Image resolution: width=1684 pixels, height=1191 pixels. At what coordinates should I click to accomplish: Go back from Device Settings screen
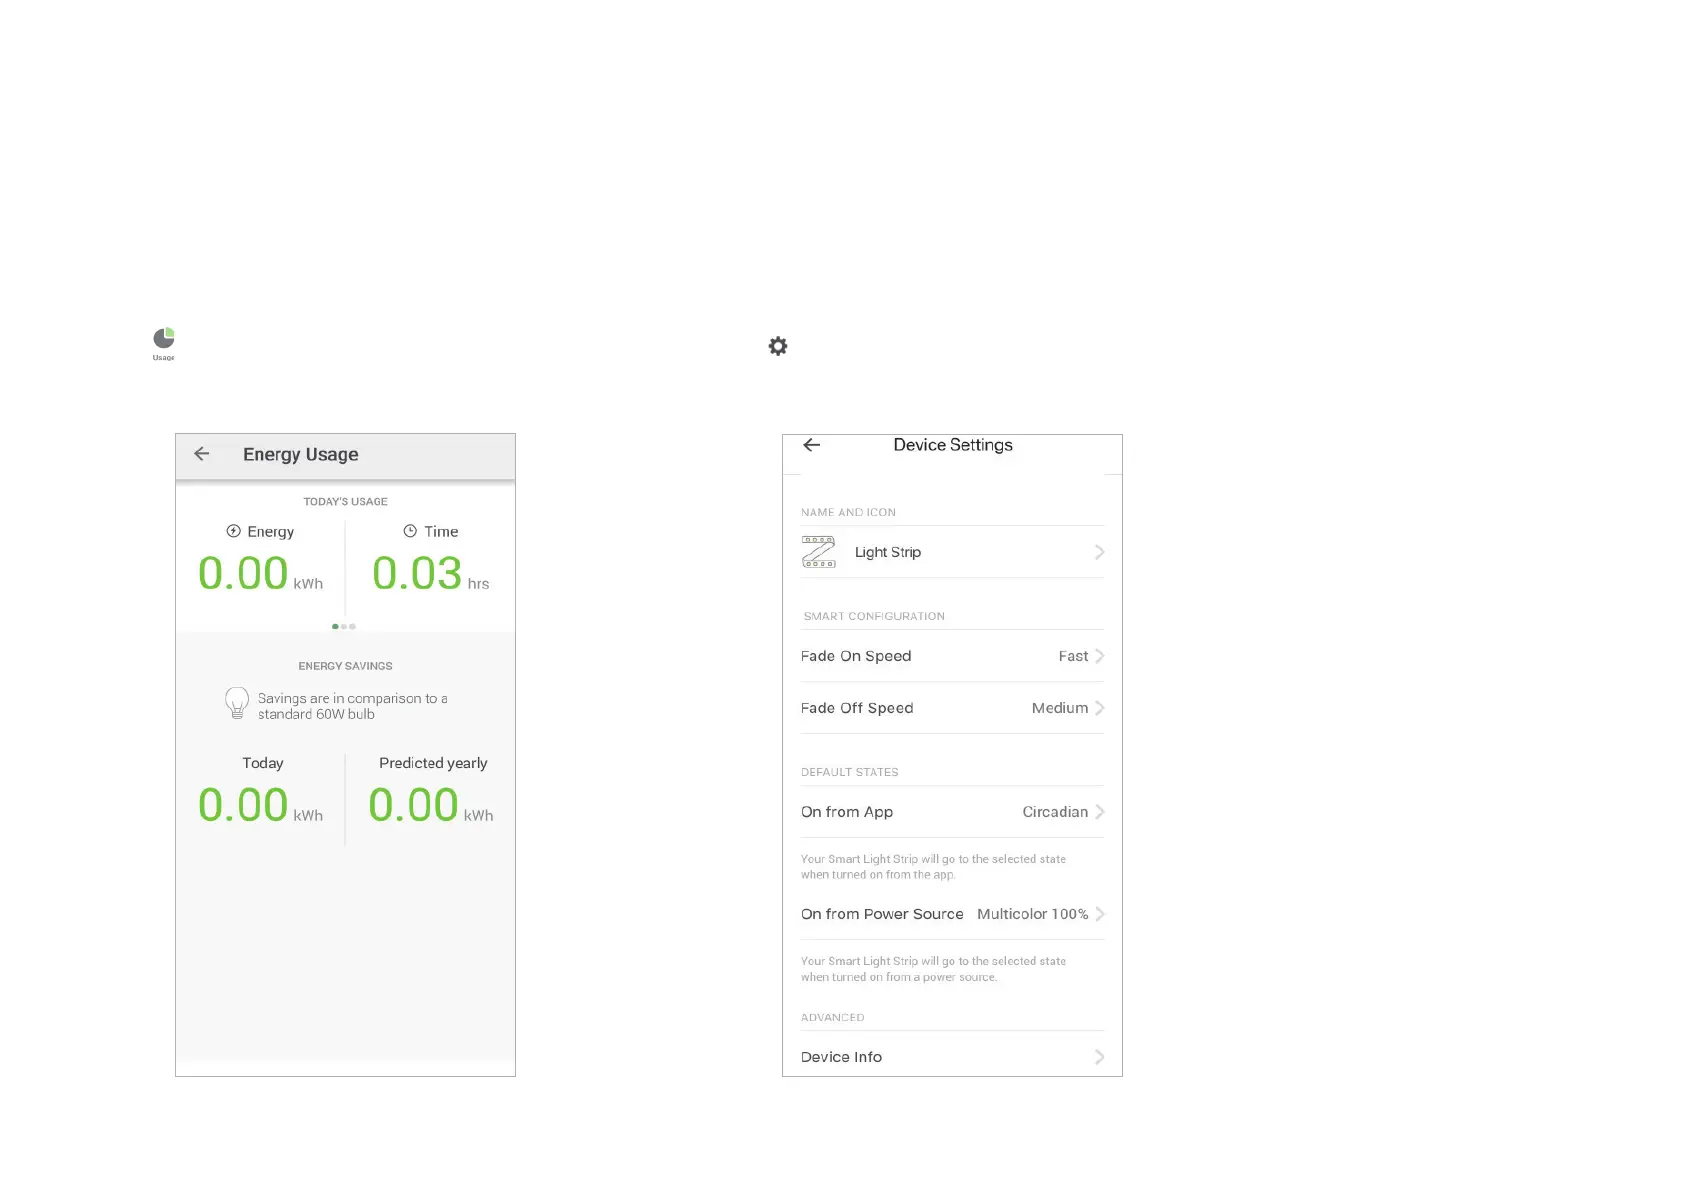point(812,445)
